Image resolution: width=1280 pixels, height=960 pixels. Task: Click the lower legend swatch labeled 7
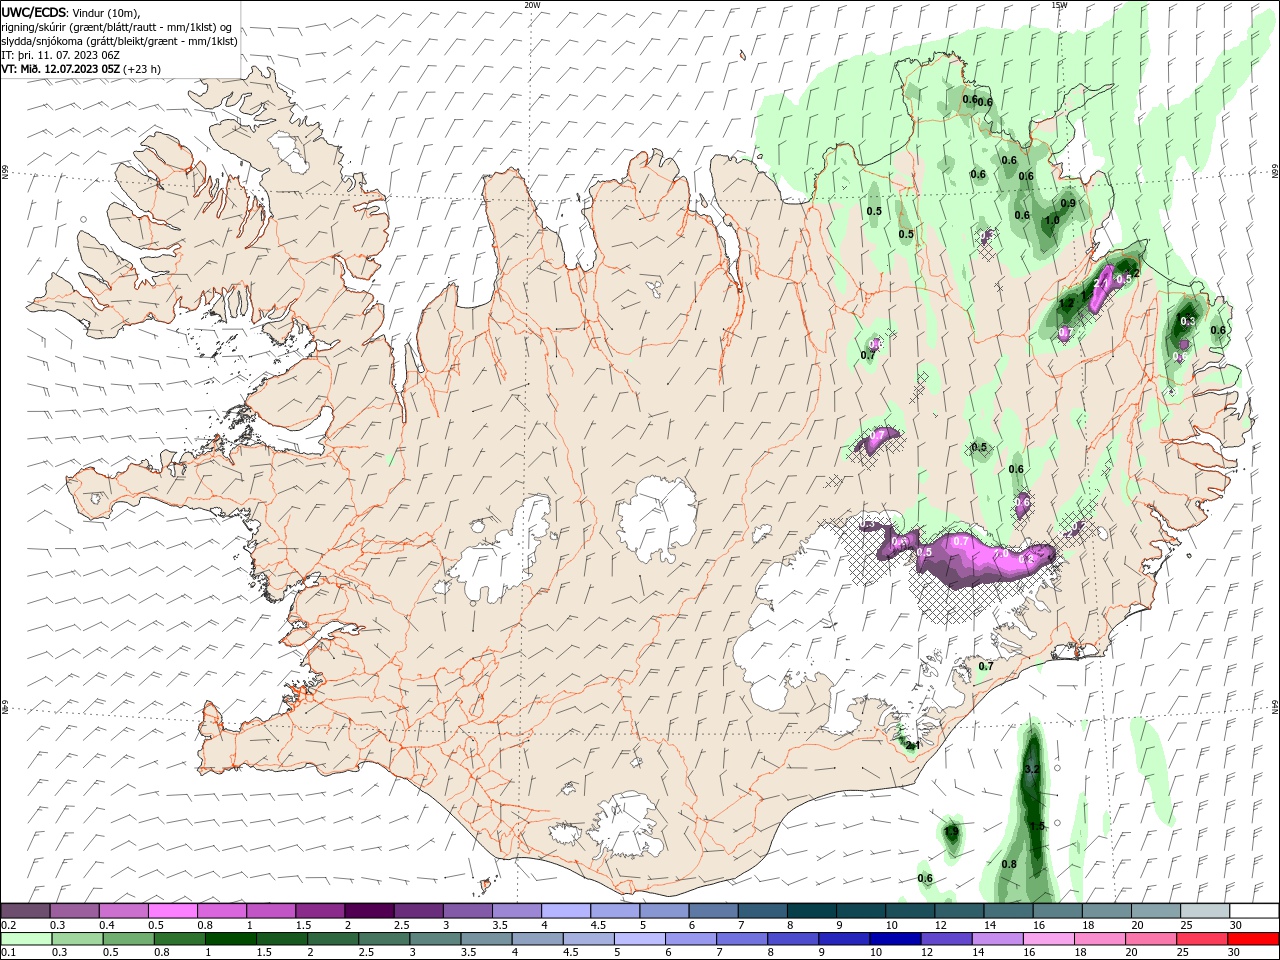(740, 939)
